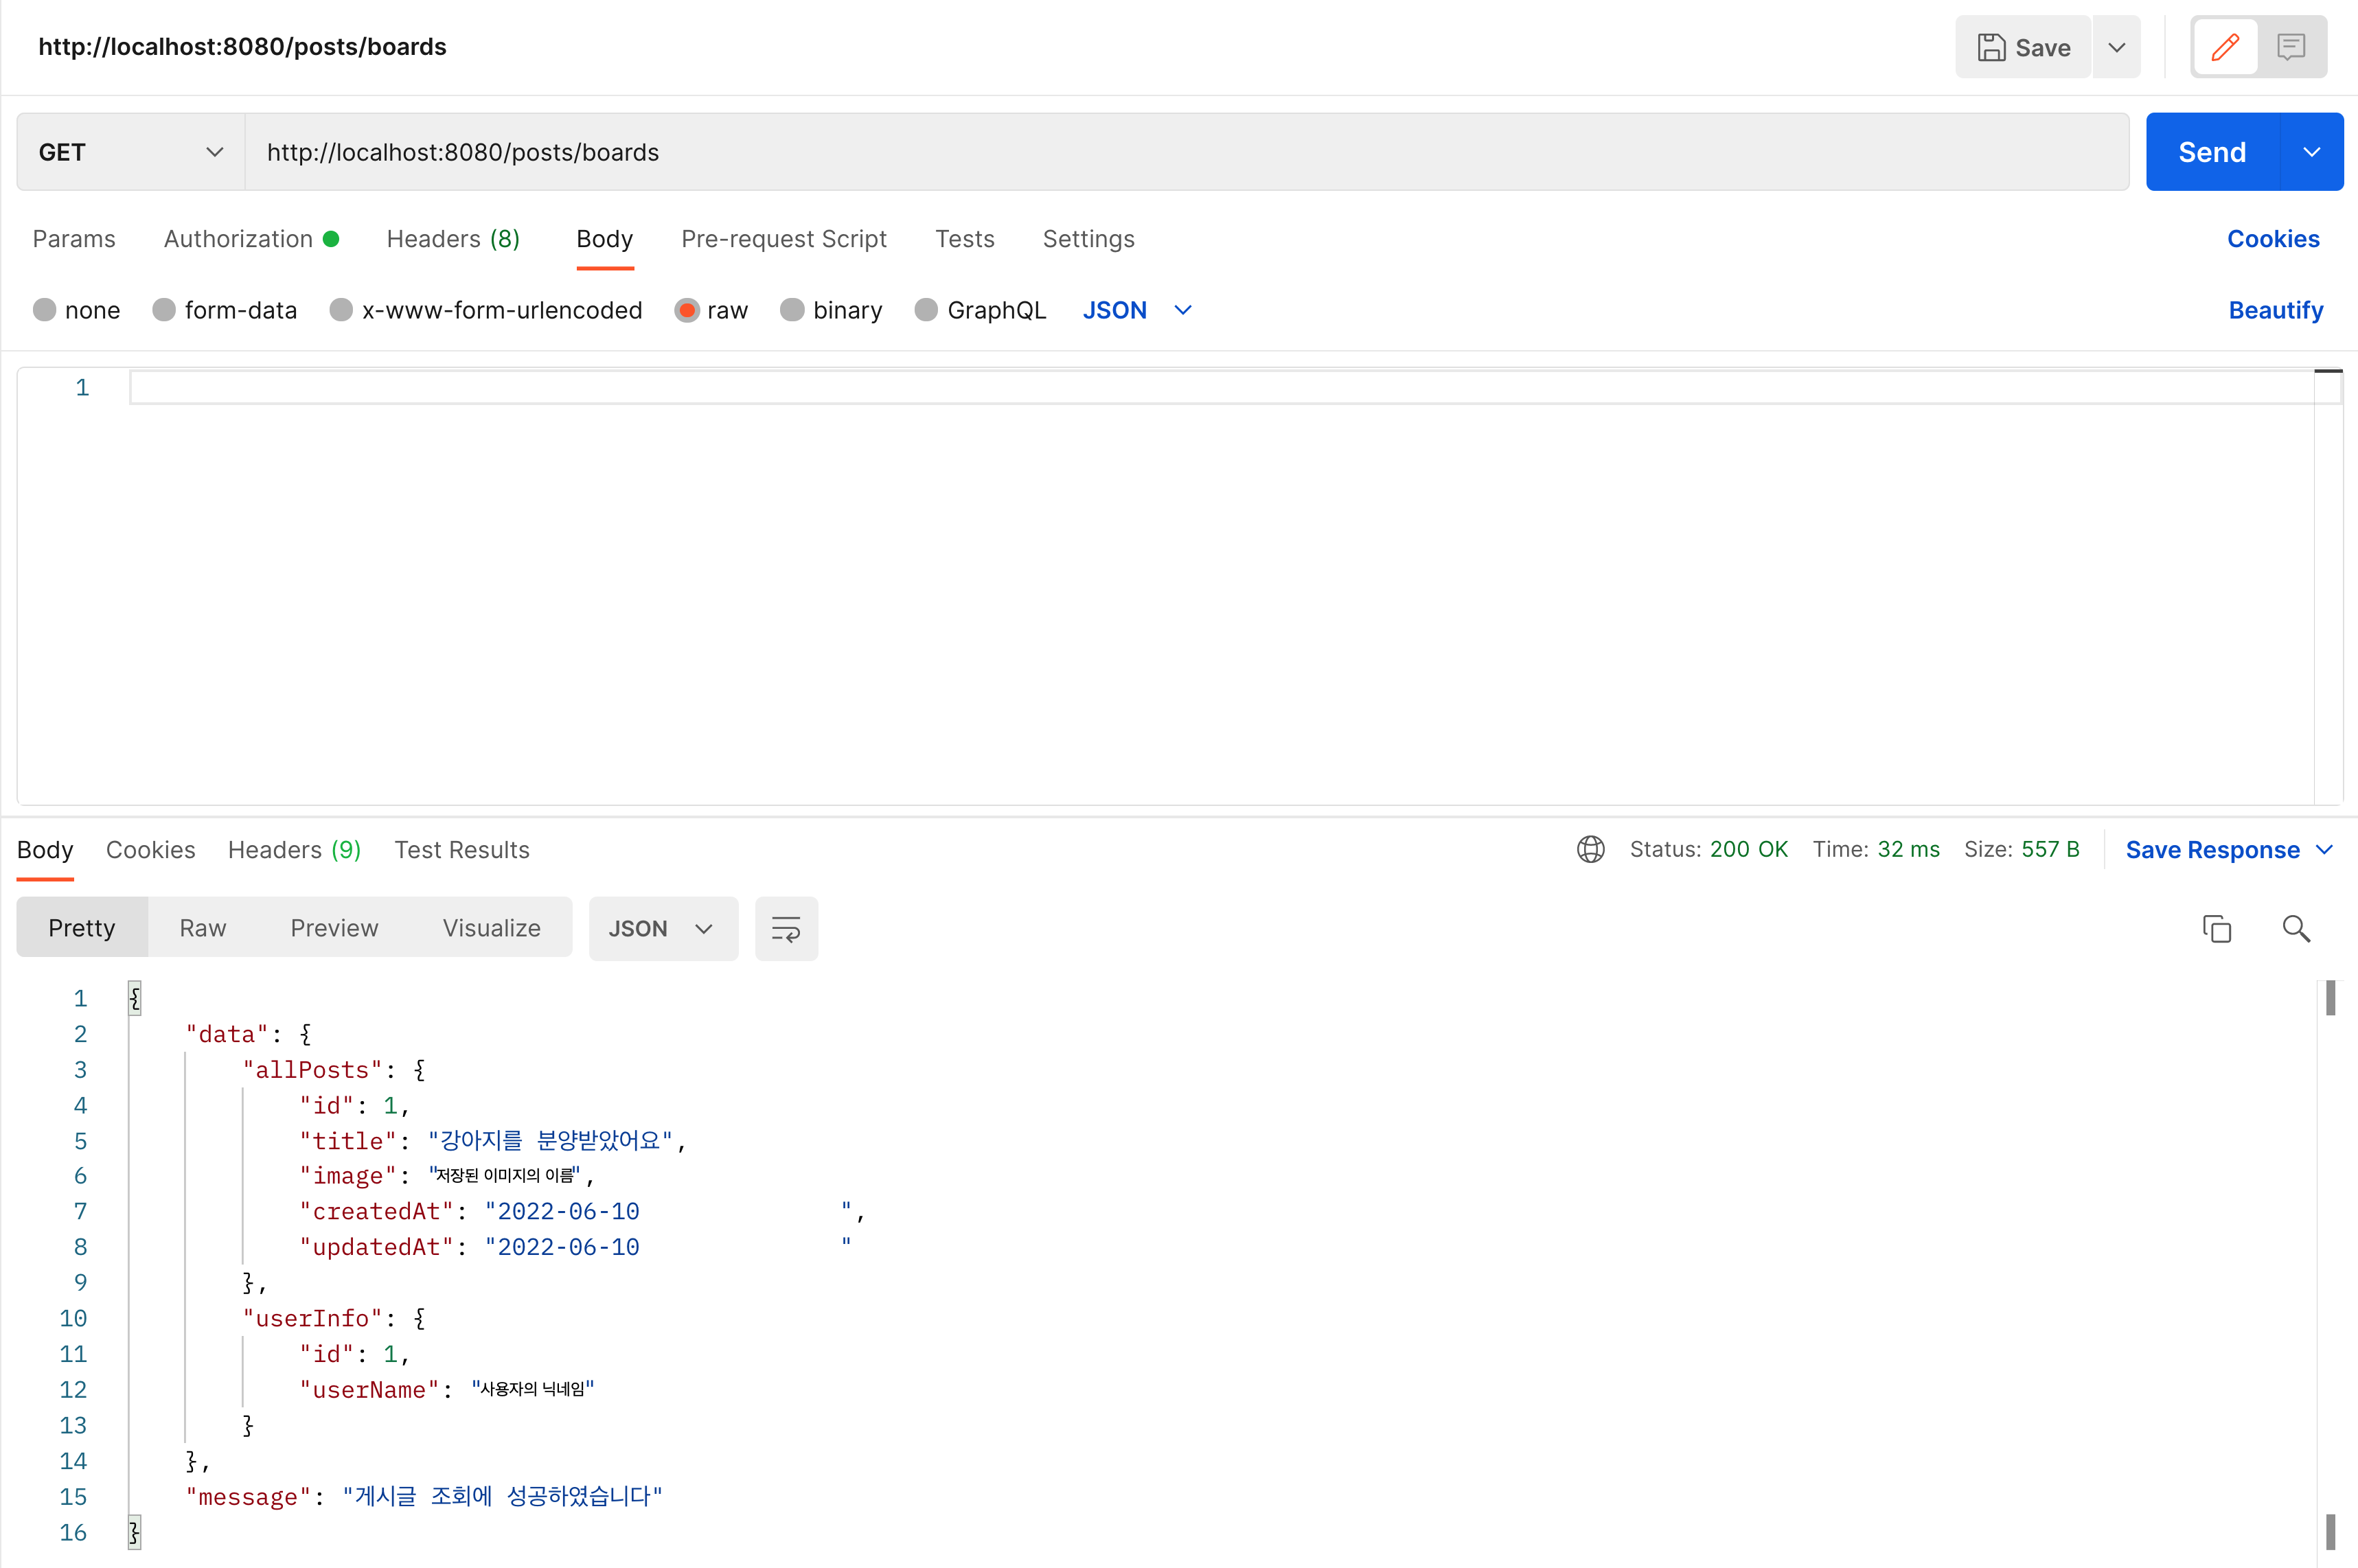Search response with magnifier icon

pyautogui.click(x=2296, y=929)
